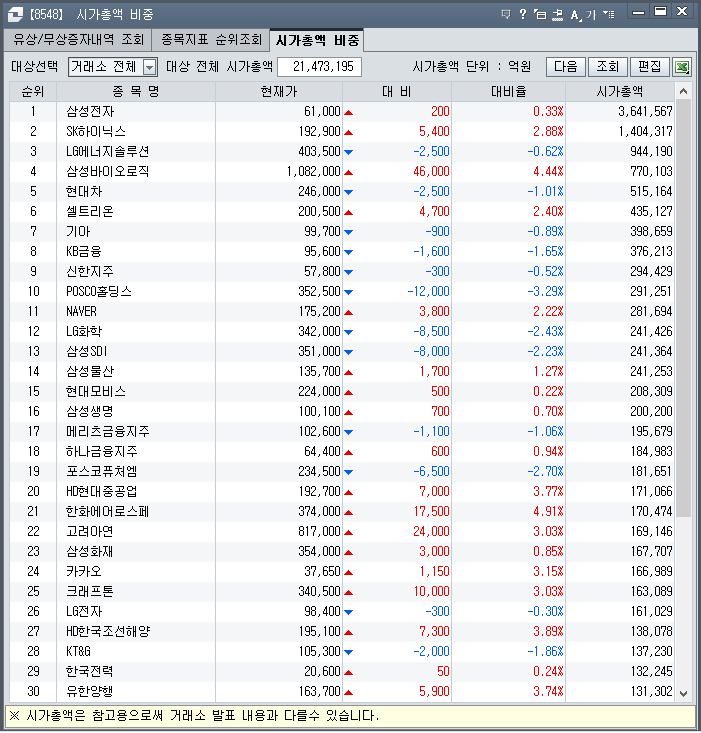Click 삼성물산 stock name
Screen dimensions: 701x733
tap(90, 371)
